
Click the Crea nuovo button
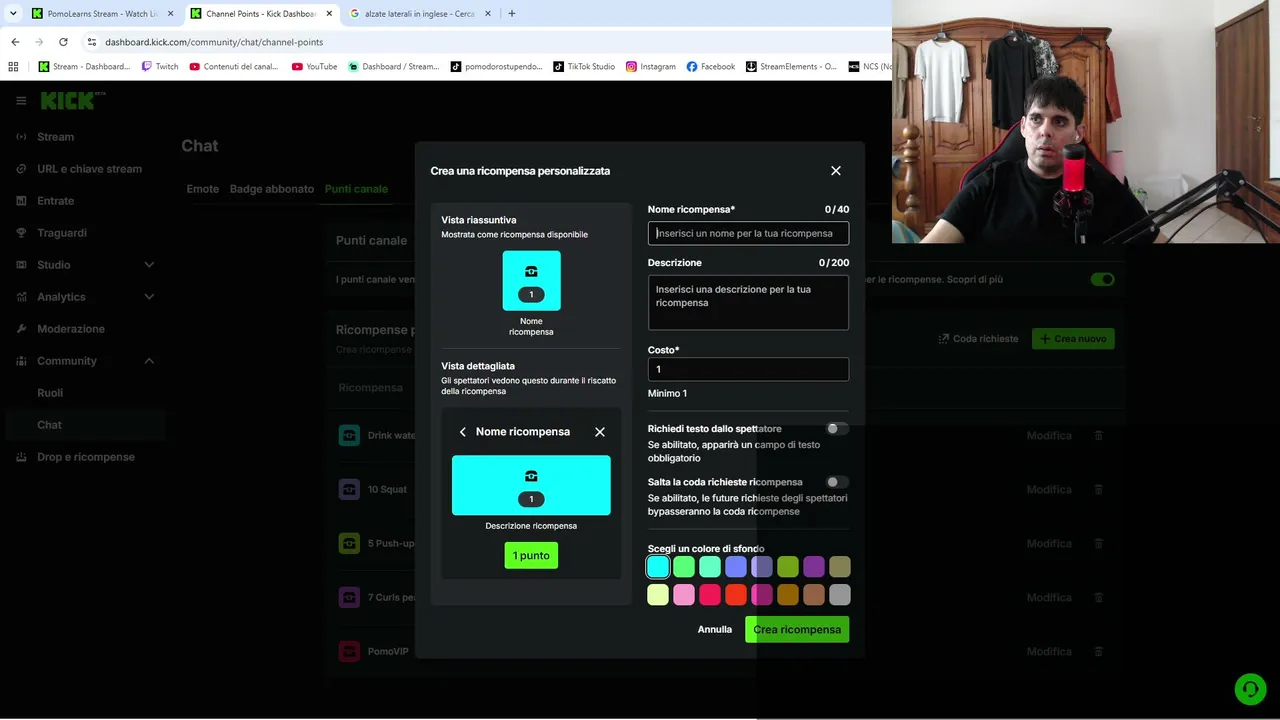click(x=1073, y=339)
